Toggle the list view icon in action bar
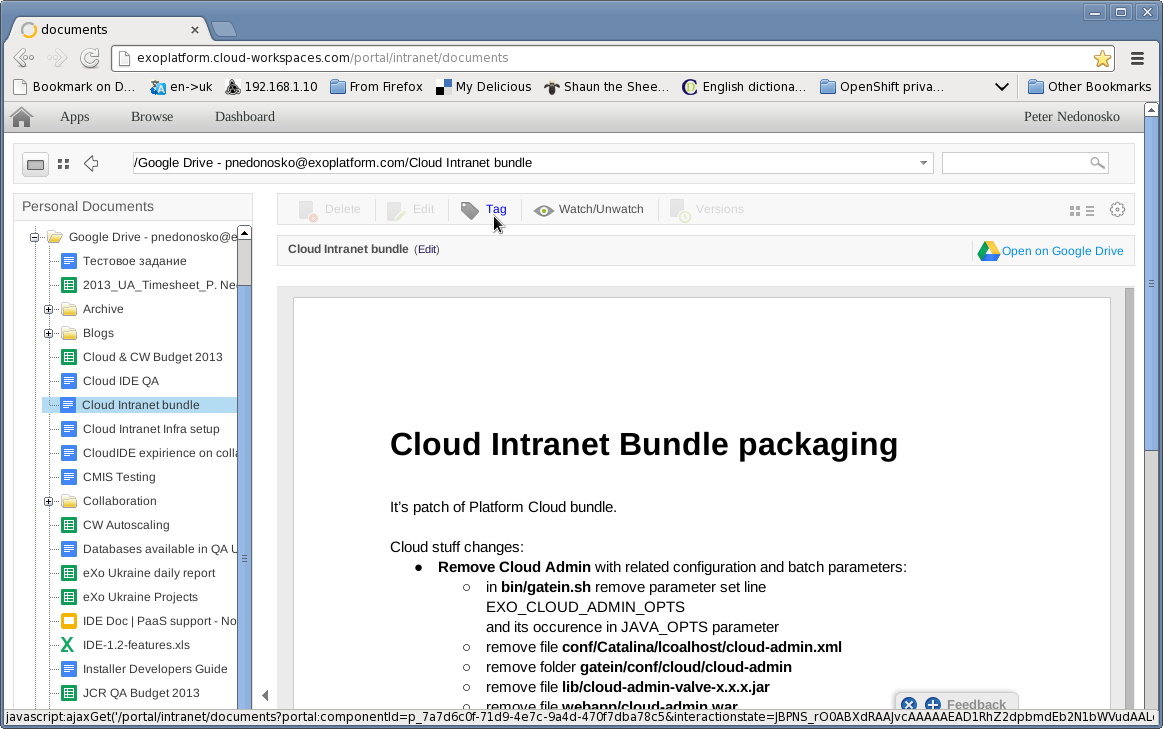1163x729 pixels. point(1090,211)
